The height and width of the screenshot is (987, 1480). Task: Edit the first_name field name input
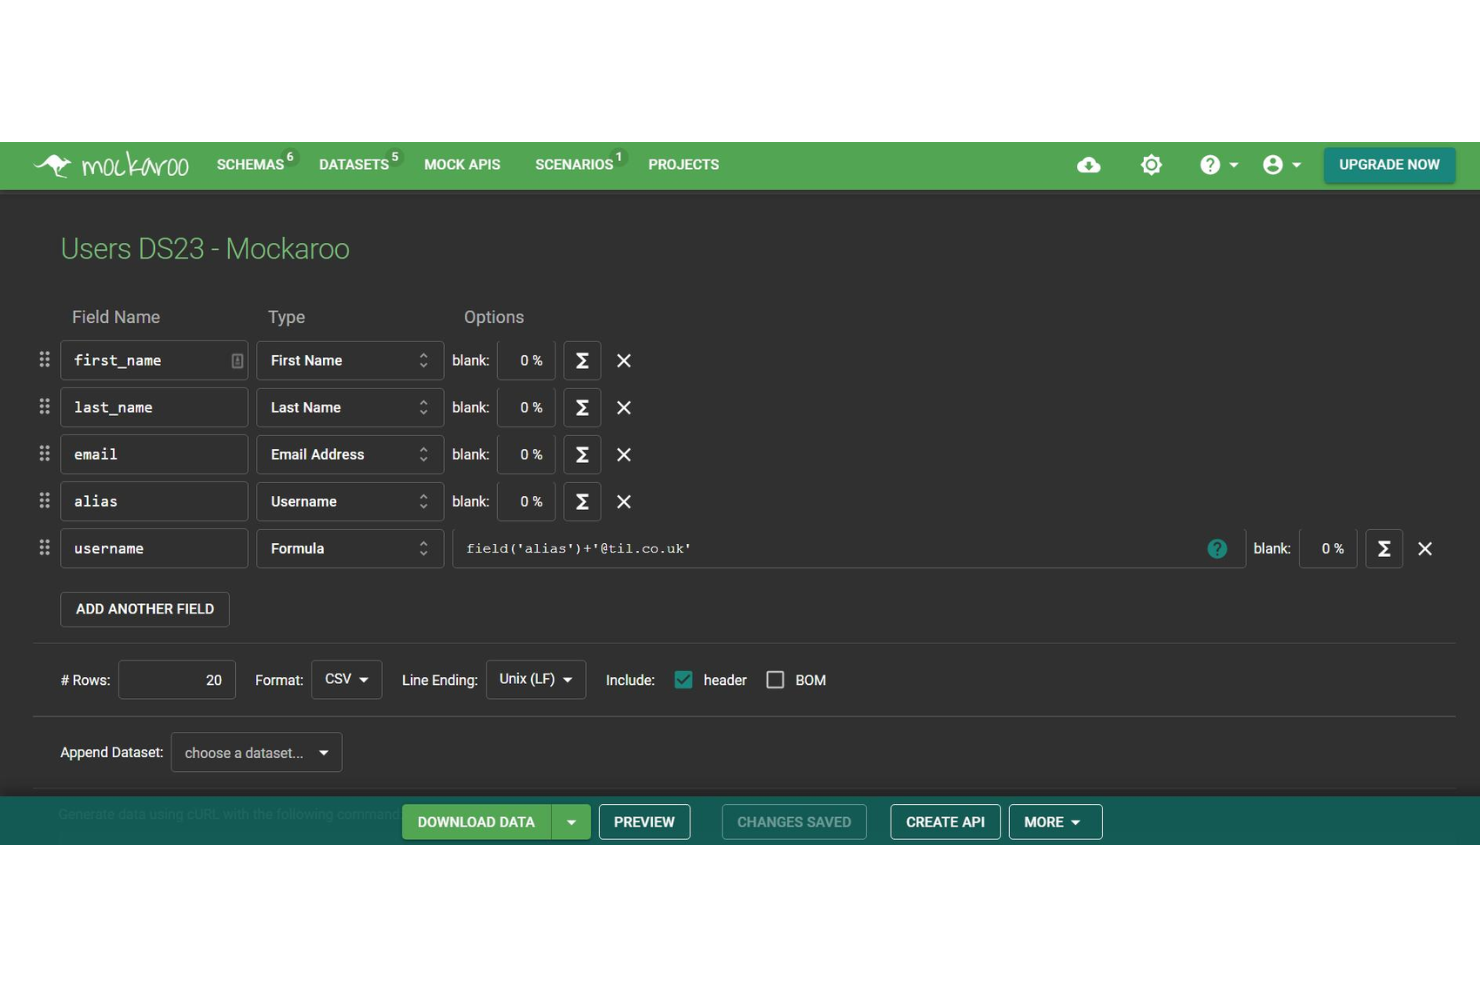click(154, 361)
